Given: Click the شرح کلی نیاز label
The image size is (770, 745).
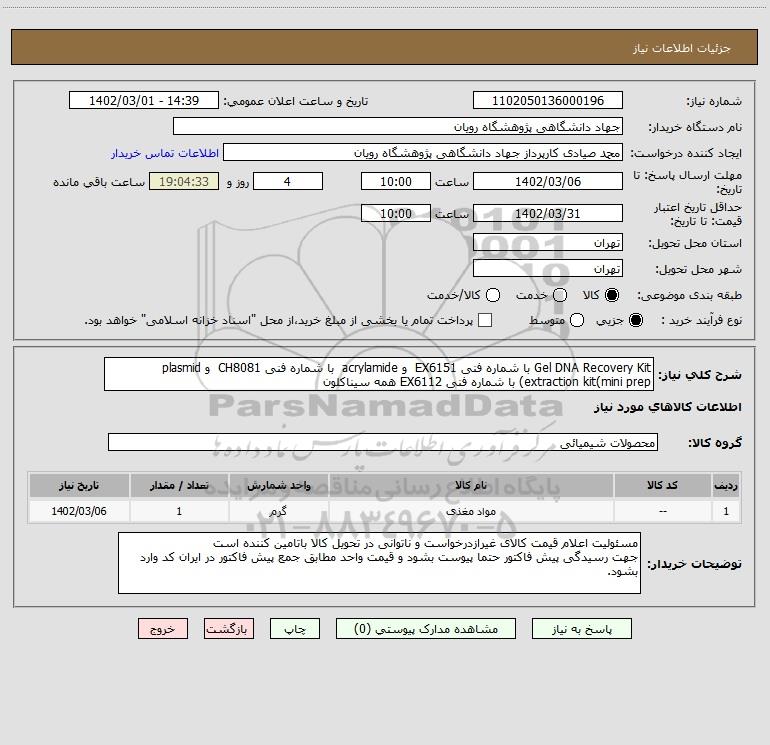Looking at the screenshot, I should pos(700,375).
